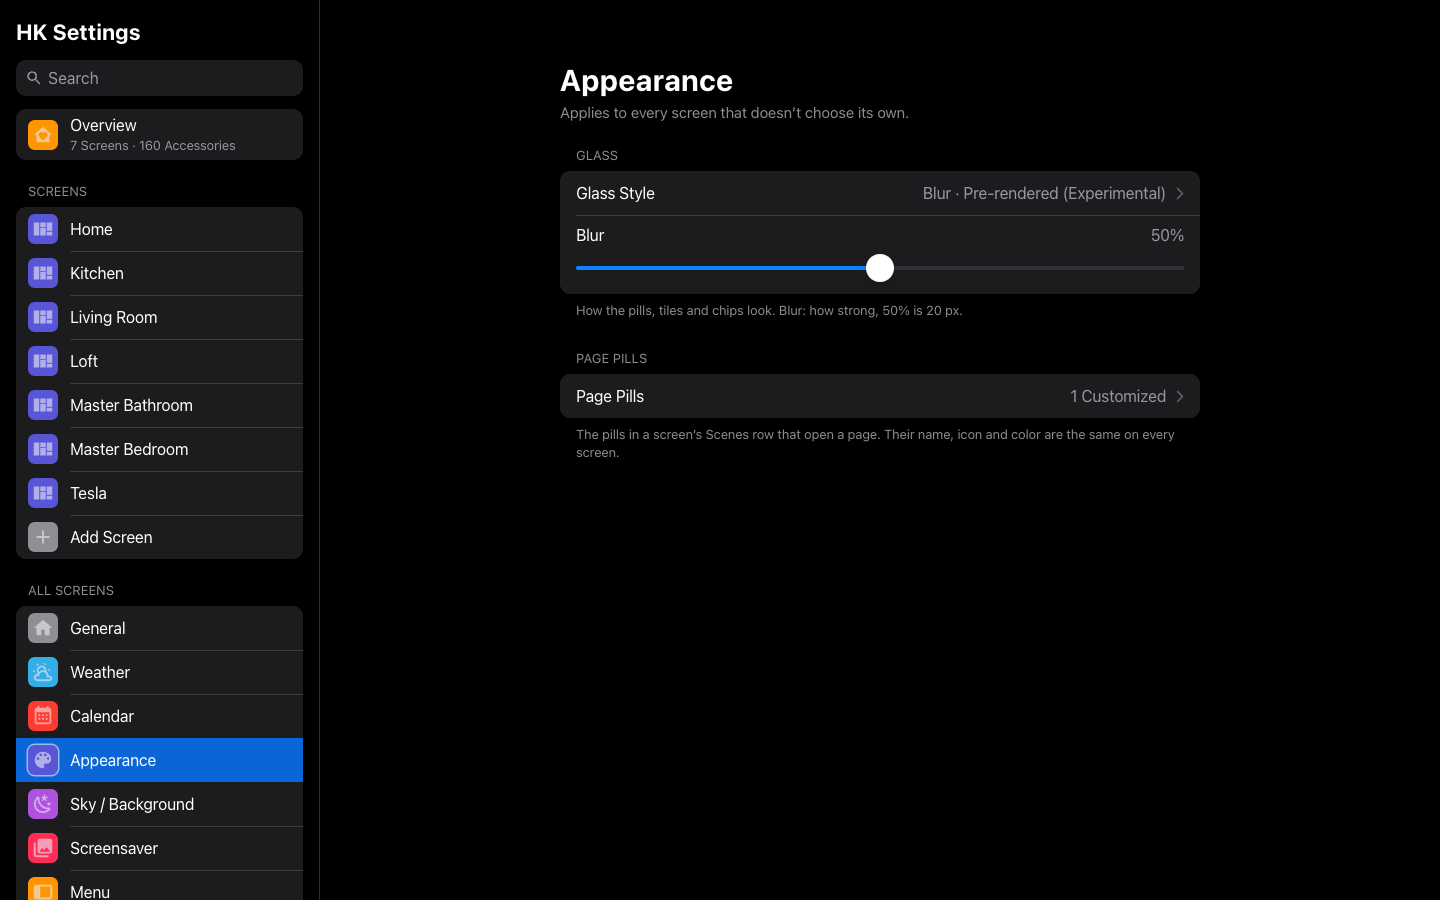Select the Master Bathroom screen
This screenshot has width=1440, height=900.
click(x=159, y=405)
